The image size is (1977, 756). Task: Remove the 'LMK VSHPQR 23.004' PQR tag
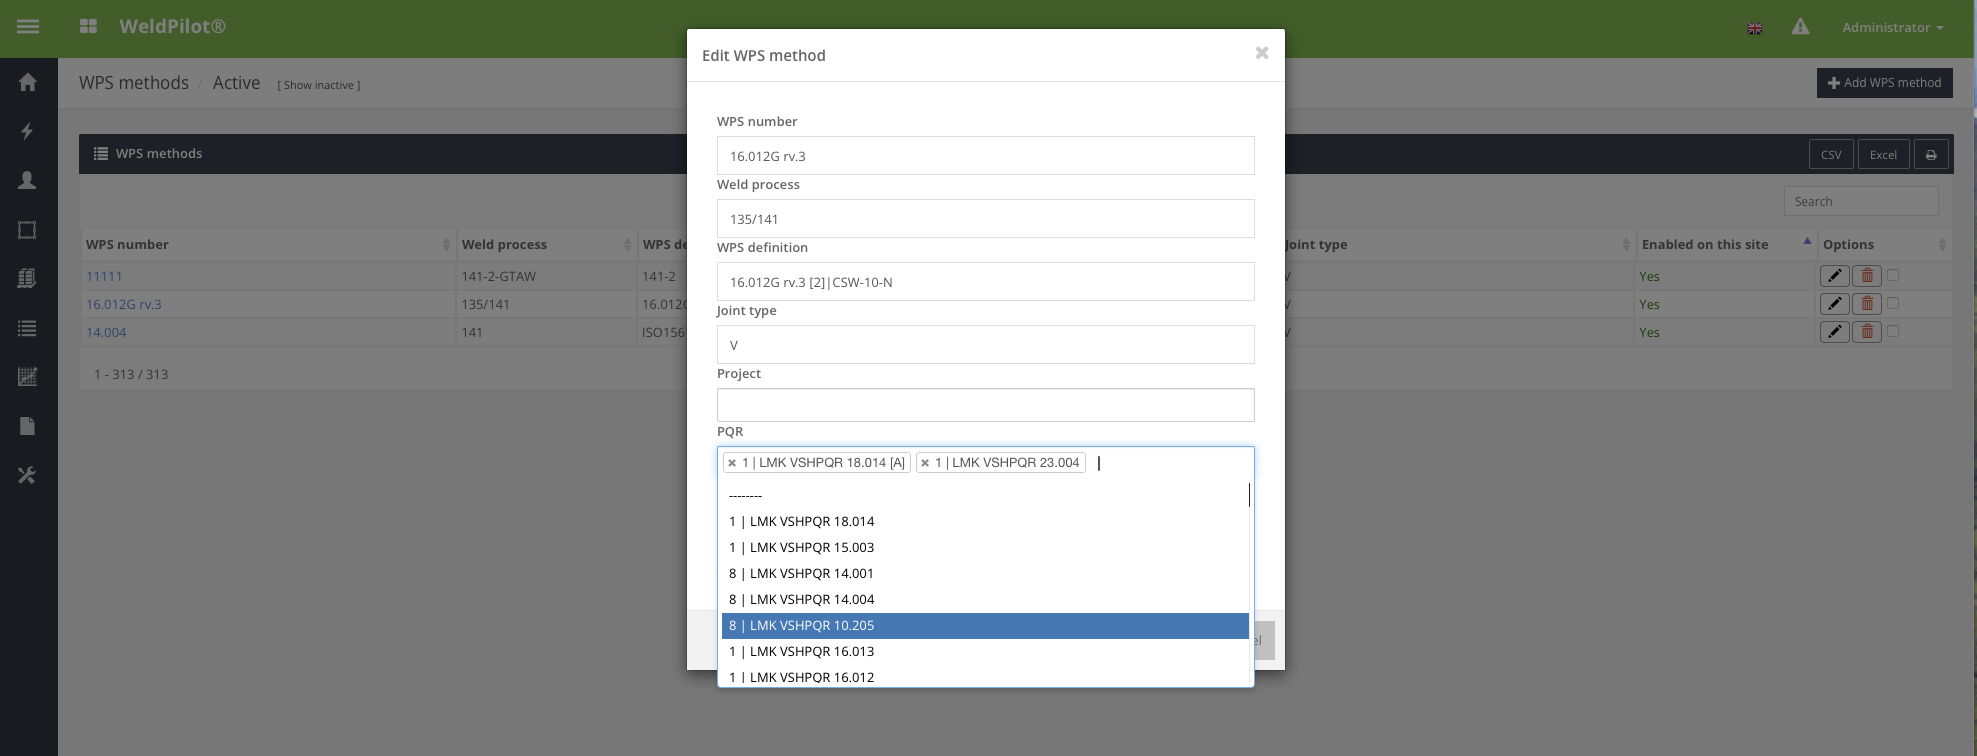[925, 463]
